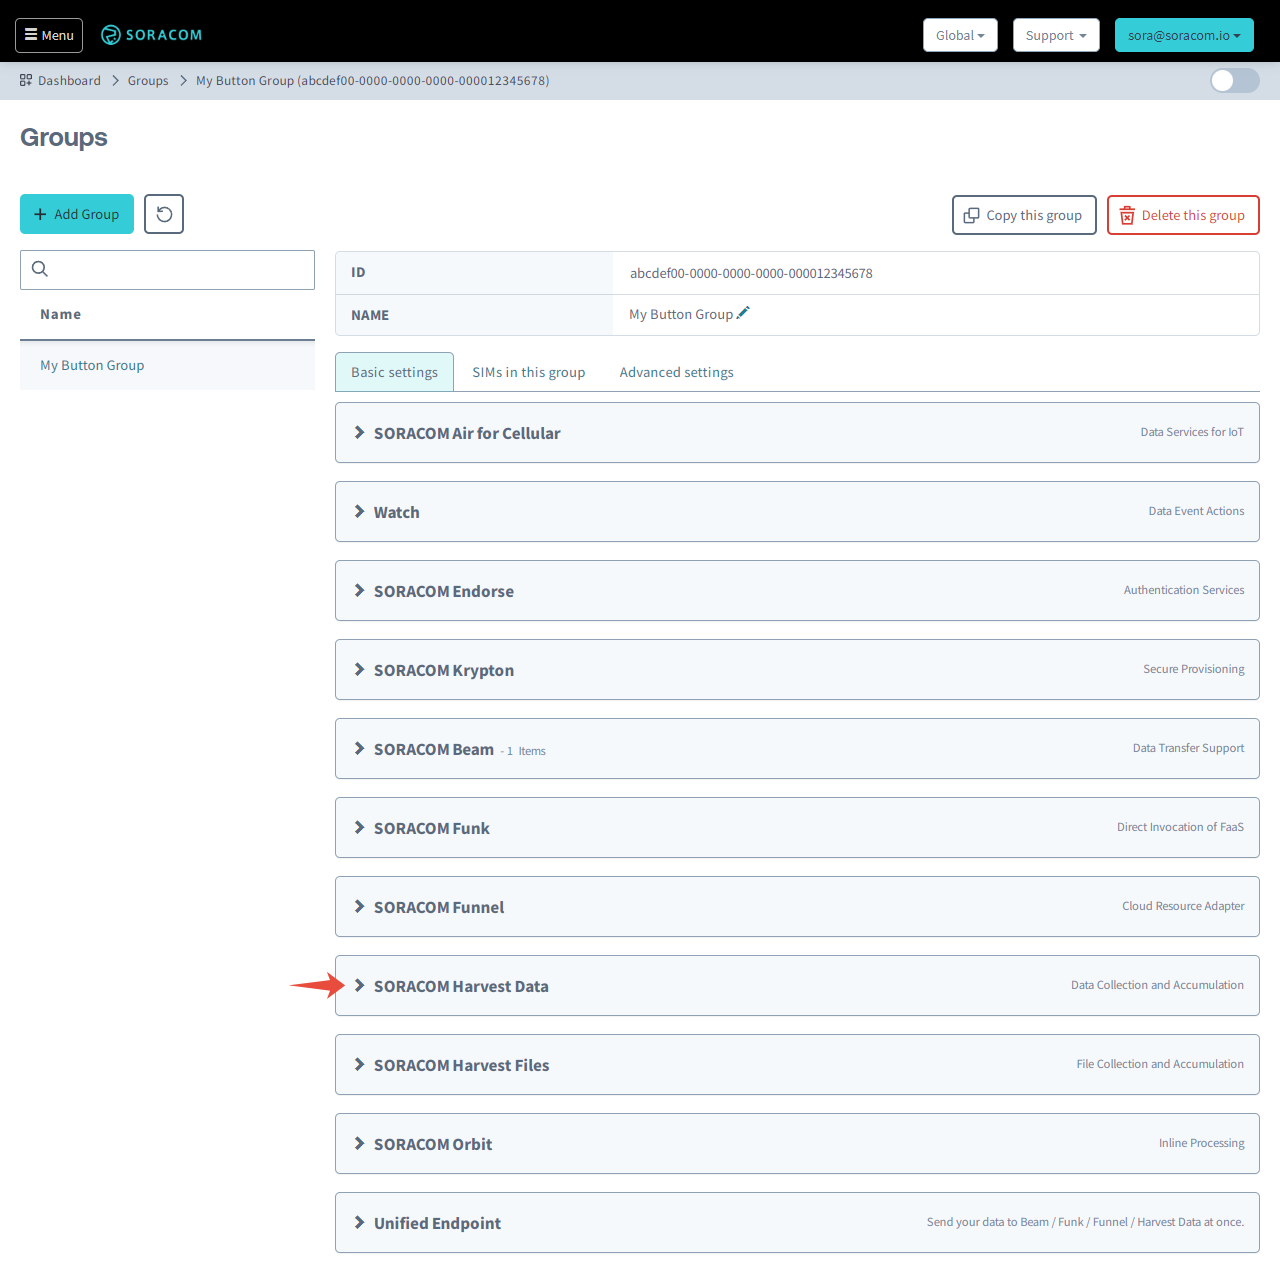Expand SORACOM Funnel section
Viewport: 1280px width, 1278px height.
(x=797, y=907)
